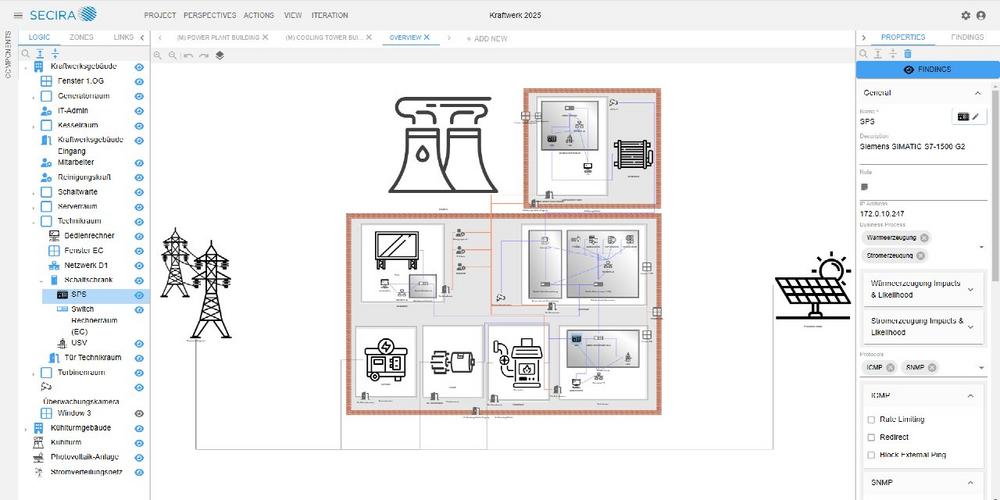The height and width of the screenshot is (500, 1000).
Task: Open the Protocols dropdown arrow
Action: (981, 368)
